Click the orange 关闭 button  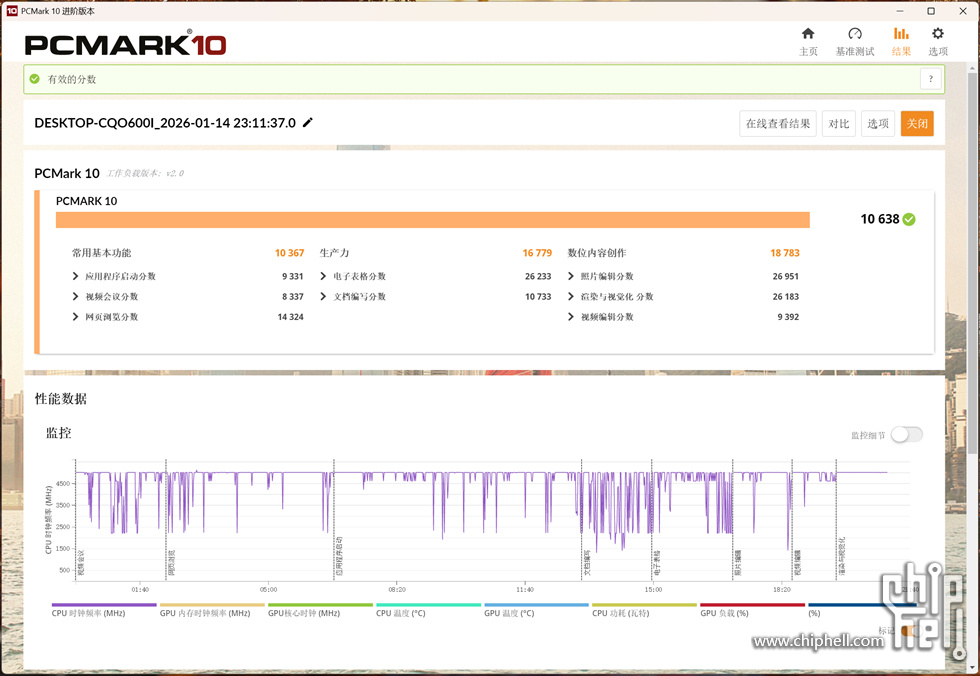click(917, 124)
